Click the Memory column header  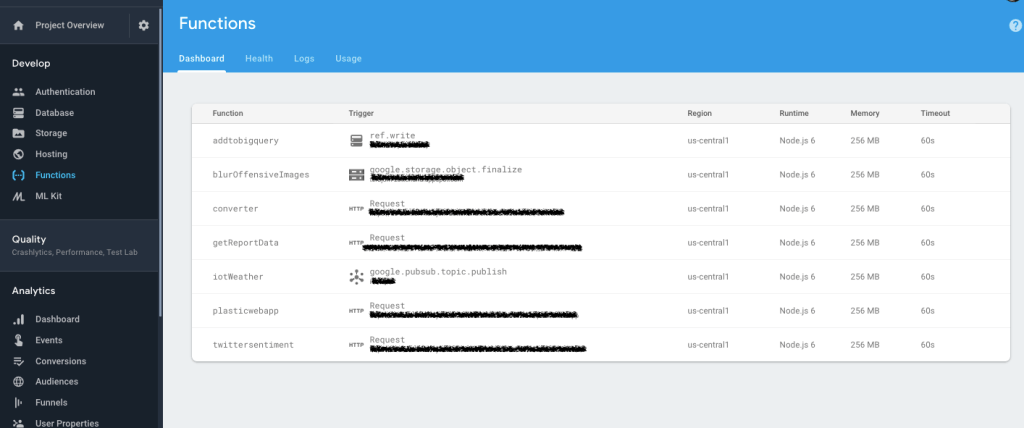pos(865,114)
